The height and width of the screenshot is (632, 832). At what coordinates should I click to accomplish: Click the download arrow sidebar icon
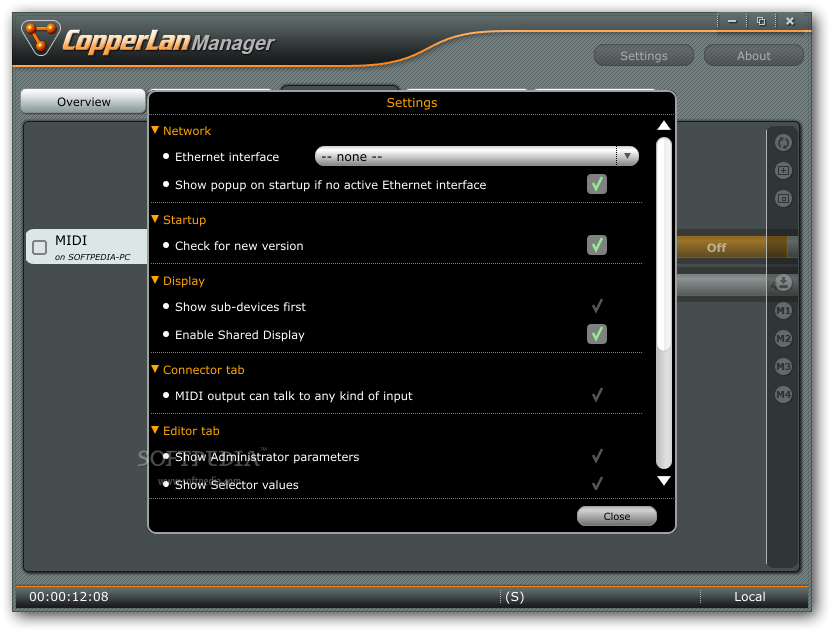click(x=783, y=282)
